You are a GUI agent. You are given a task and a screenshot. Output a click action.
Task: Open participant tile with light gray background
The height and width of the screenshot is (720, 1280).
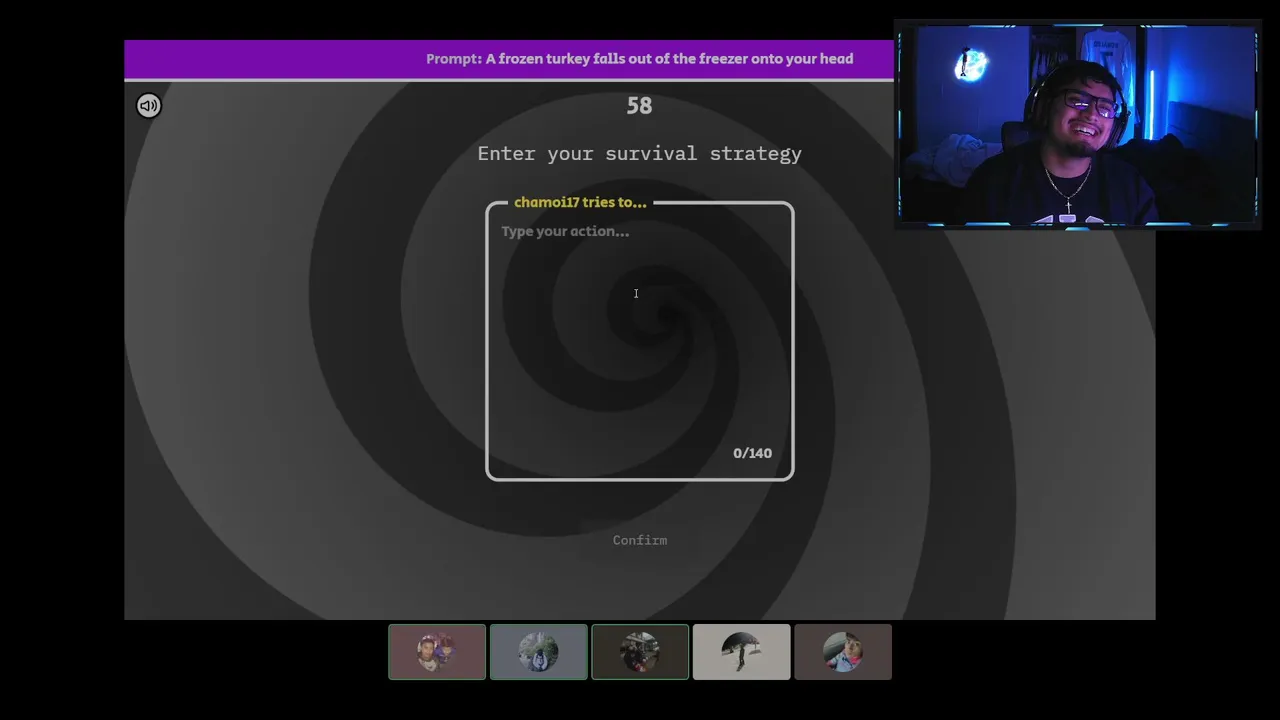742,652
